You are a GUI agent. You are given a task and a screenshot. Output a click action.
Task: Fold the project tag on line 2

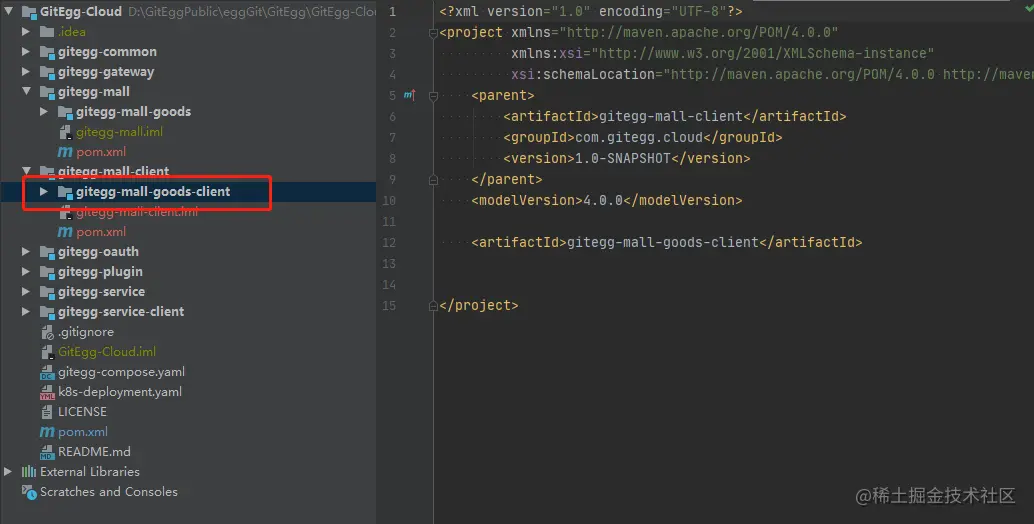tap(433, 33)
